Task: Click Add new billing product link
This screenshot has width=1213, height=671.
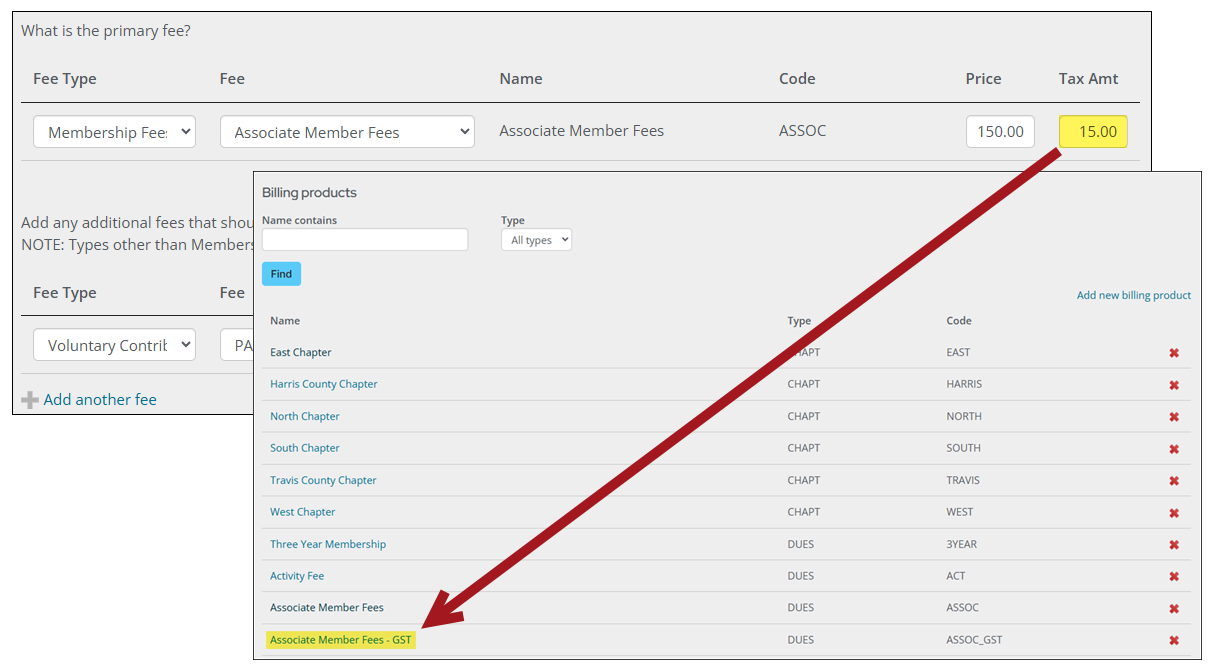Action: [x=1133, y=295]
